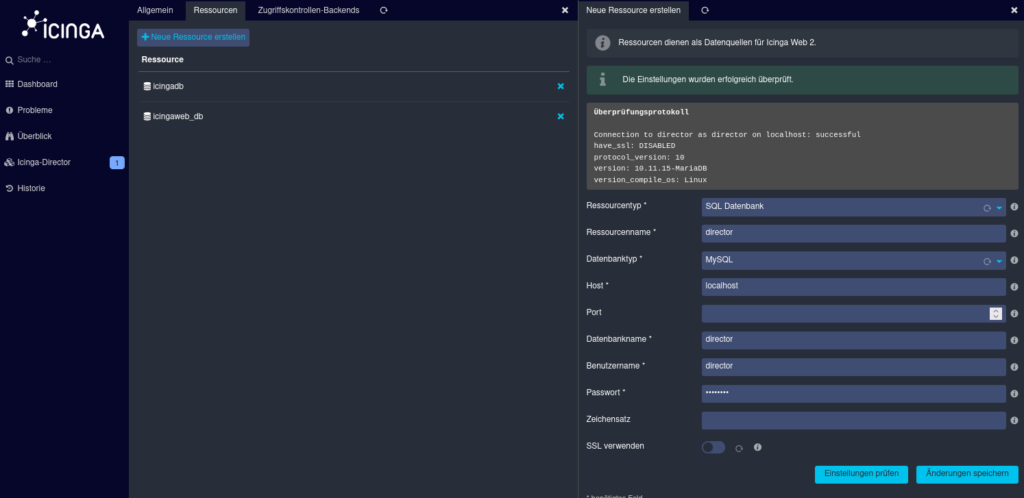
Task: Open the icingaweb_db resource
Action: tap(178, 116)
